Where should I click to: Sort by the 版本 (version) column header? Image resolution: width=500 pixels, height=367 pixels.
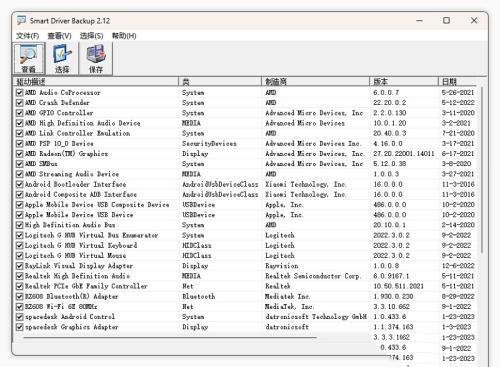tap(404, 81)
